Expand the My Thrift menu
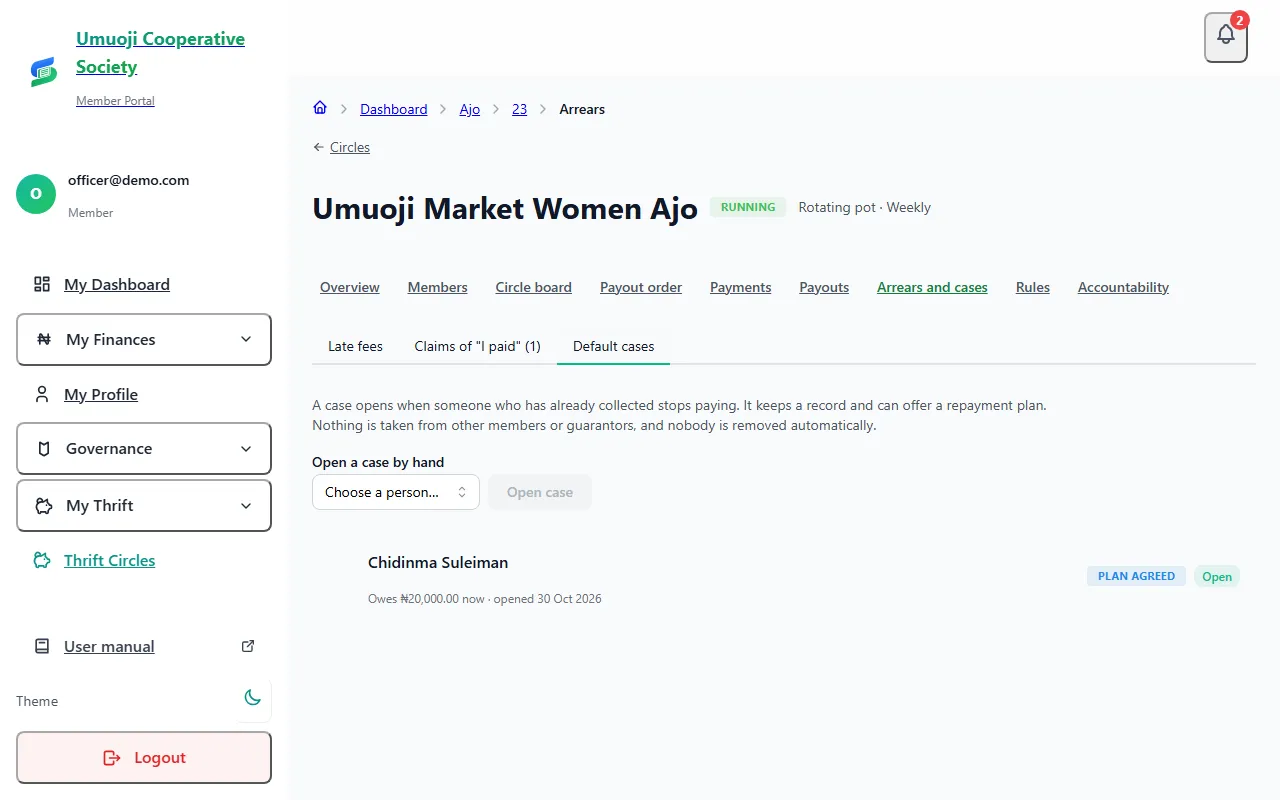 pos(144,505)
